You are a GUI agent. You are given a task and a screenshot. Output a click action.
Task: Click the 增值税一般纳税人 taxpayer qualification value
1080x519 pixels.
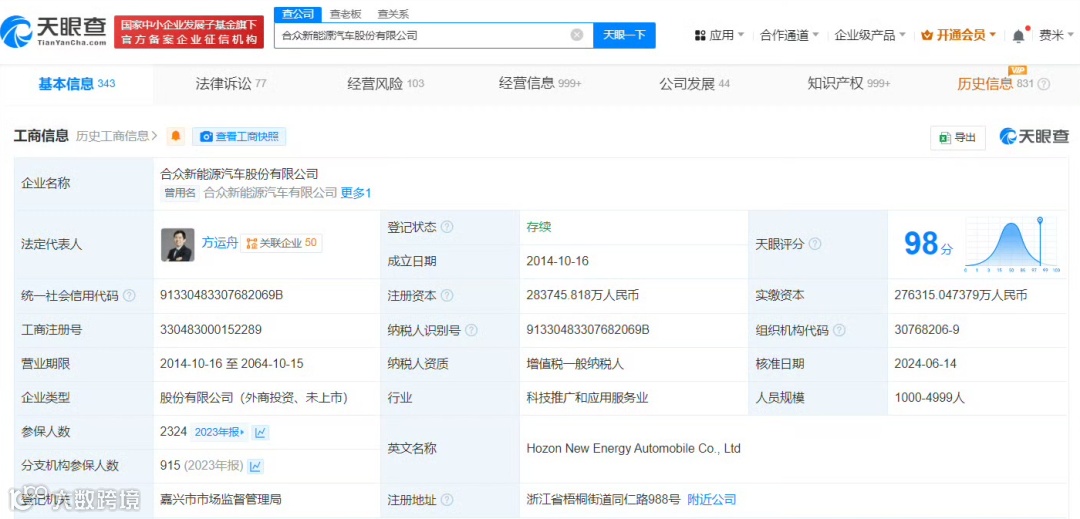click(574, 364)
